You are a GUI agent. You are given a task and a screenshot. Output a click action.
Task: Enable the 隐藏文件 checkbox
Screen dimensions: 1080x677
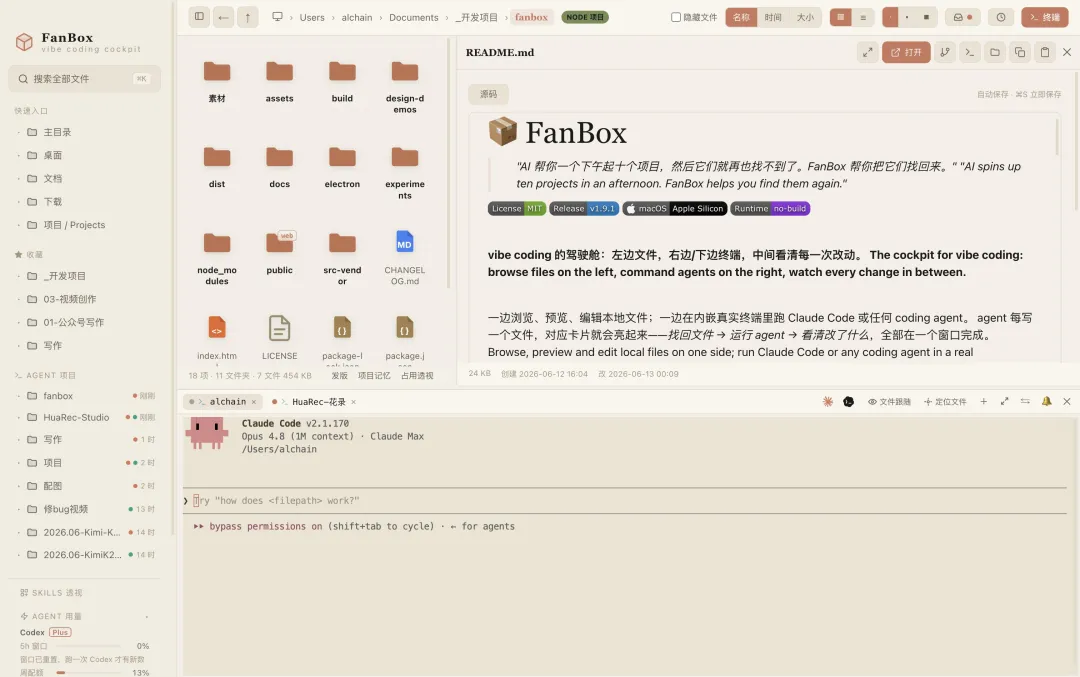point(676,17)
